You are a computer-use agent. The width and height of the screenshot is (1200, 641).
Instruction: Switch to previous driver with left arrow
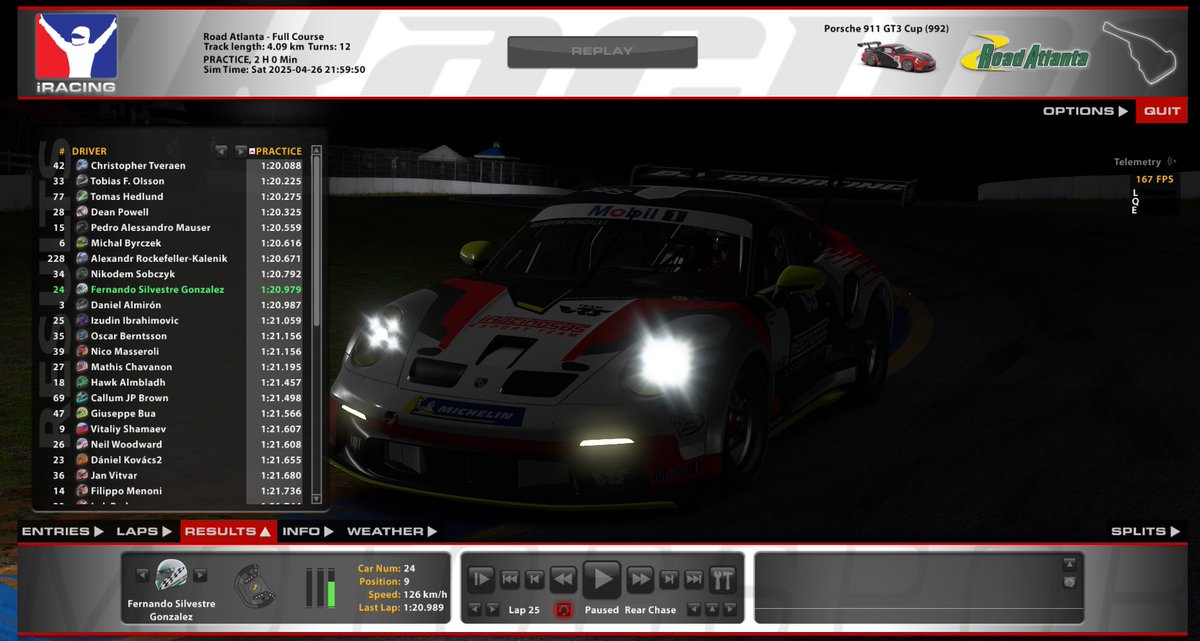coord(142,575)
